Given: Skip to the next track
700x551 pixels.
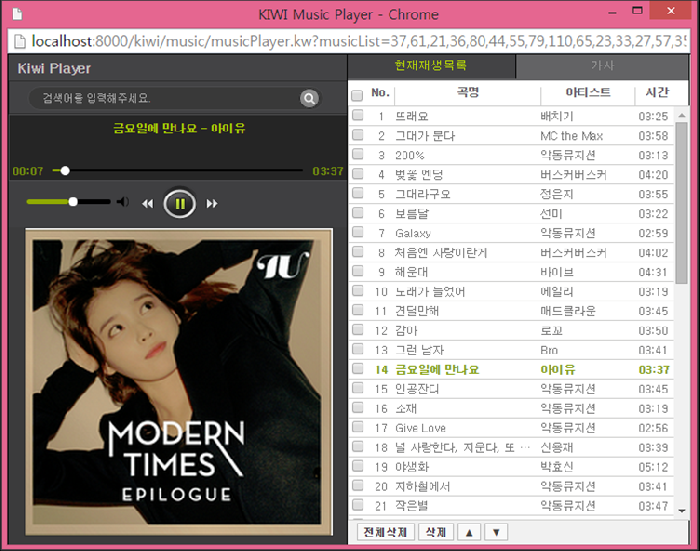Looking at the screenshot, I should tap(212, 204).
